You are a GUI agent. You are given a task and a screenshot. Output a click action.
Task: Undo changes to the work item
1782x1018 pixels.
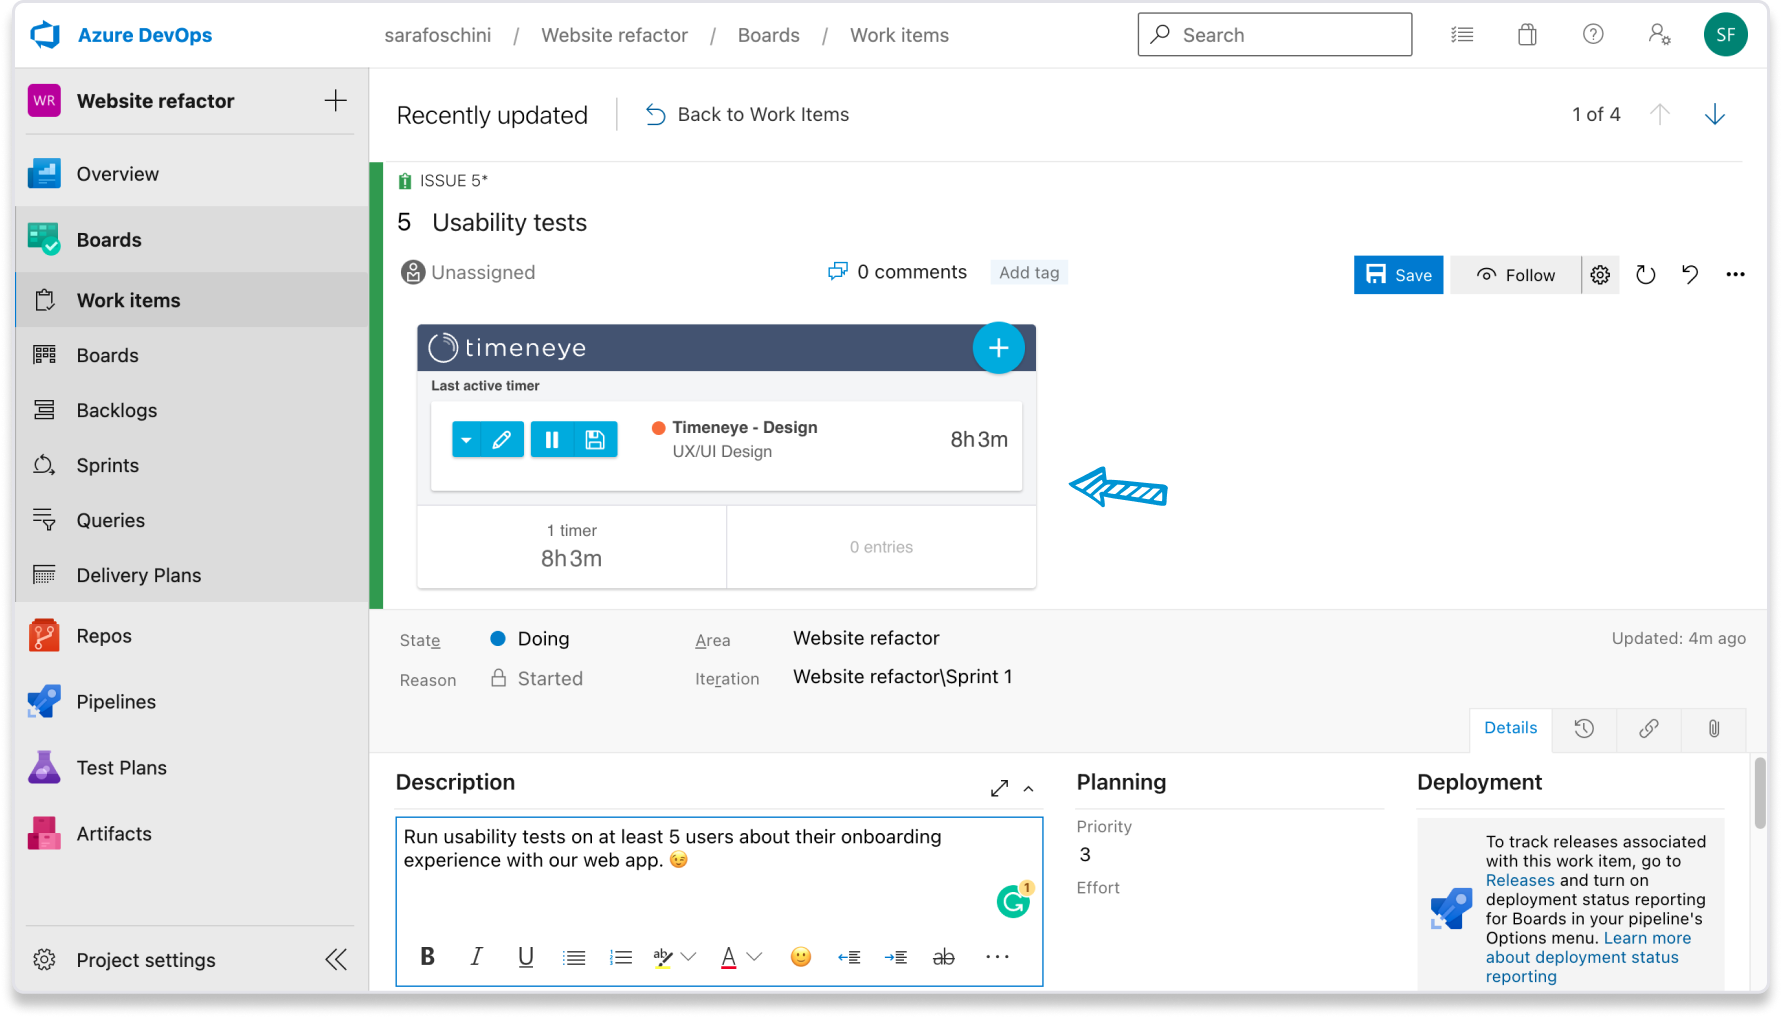coord(1690,275)
